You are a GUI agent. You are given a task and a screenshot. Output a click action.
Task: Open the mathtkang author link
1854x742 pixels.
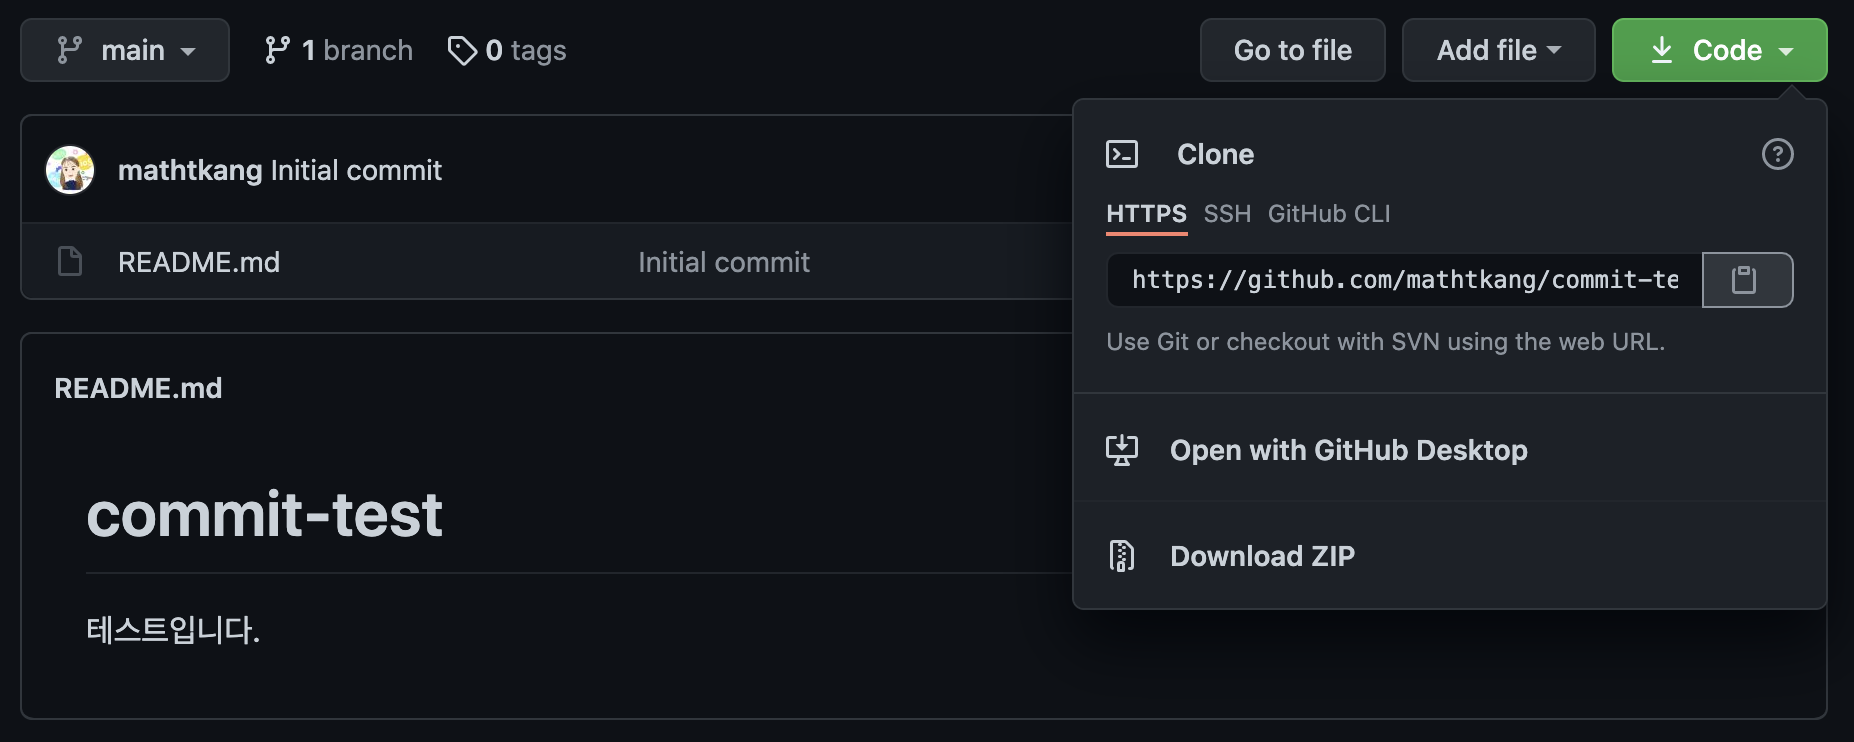click(190, 171)
